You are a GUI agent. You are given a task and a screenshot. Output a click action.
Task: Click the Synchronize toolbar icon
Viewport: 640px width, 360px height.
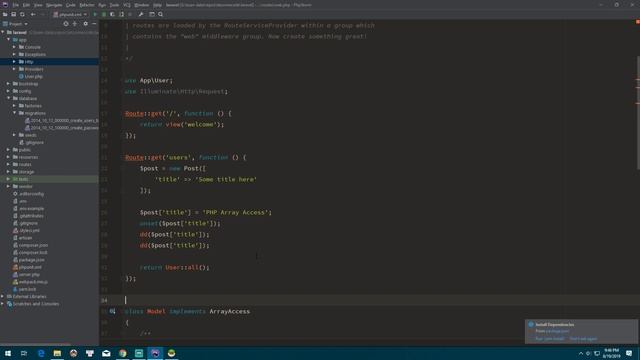(x=22, y=14)
